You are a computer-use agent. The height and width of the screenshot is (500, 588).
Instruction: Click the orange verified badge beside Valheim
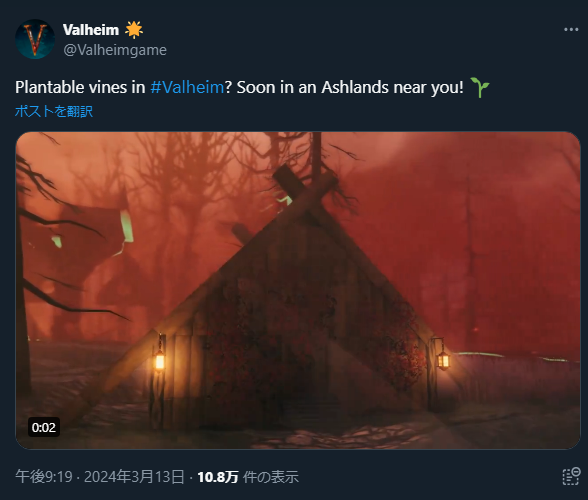134,30
